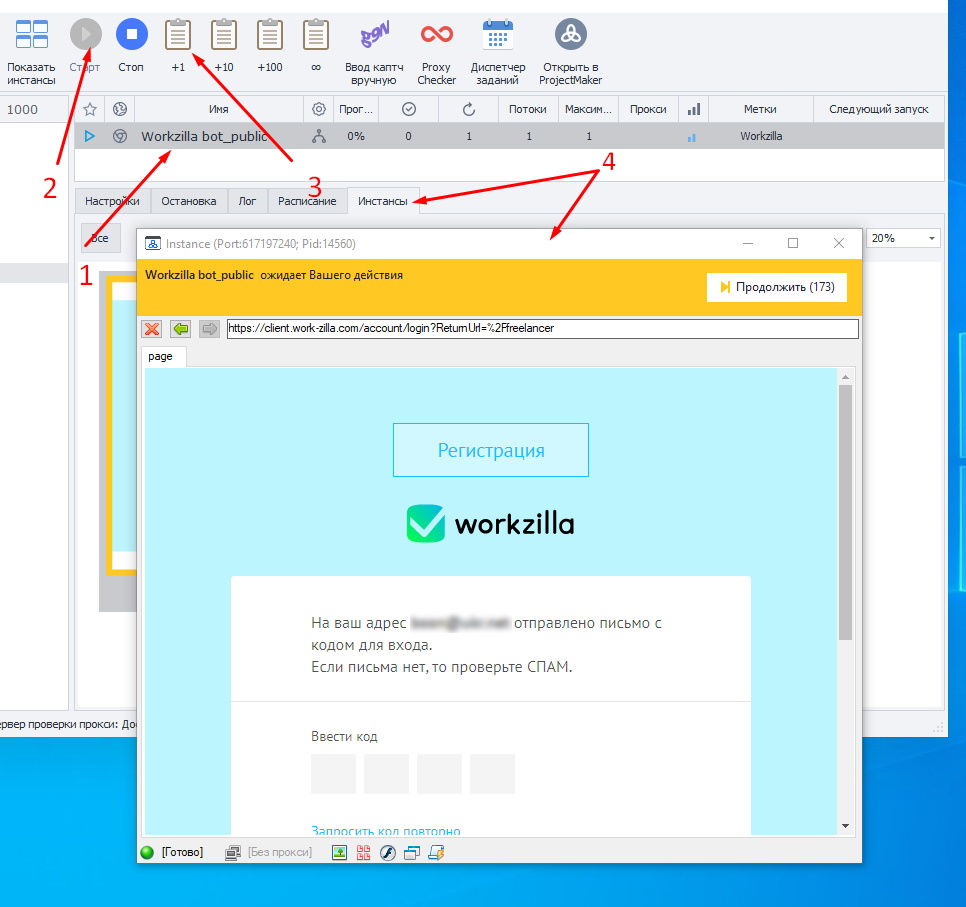Add one run with +1 clipboard icon
This screenshot has height=907, width=966.
[178, 34]
